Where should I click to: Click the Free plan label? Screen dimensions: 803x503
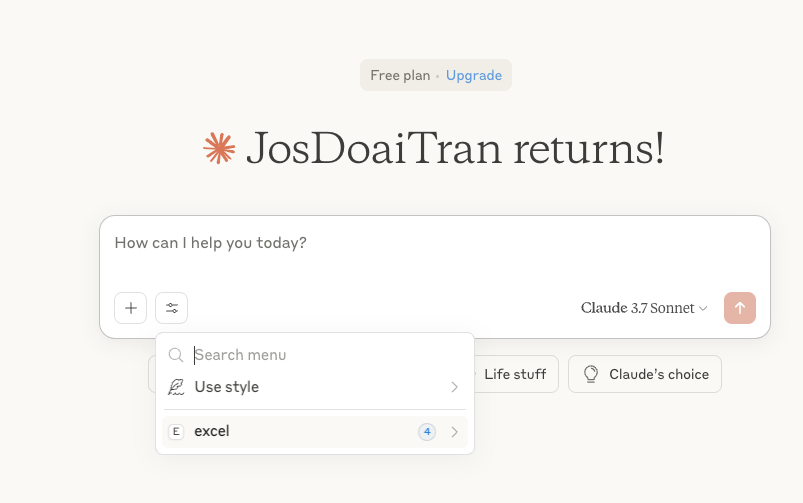tap(400, 75)
